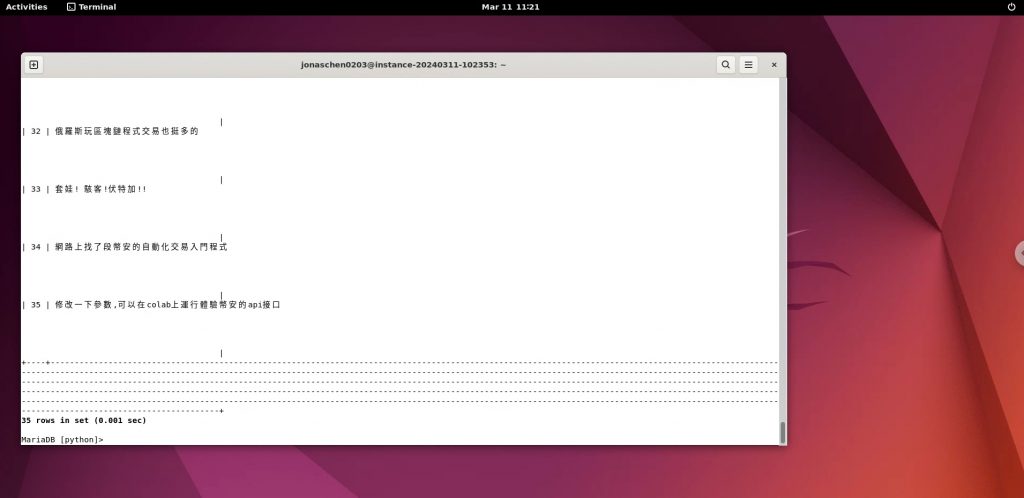1024x498 pixels.
Task: Click row 34 text in the output
Action: (x=141, y=246)
